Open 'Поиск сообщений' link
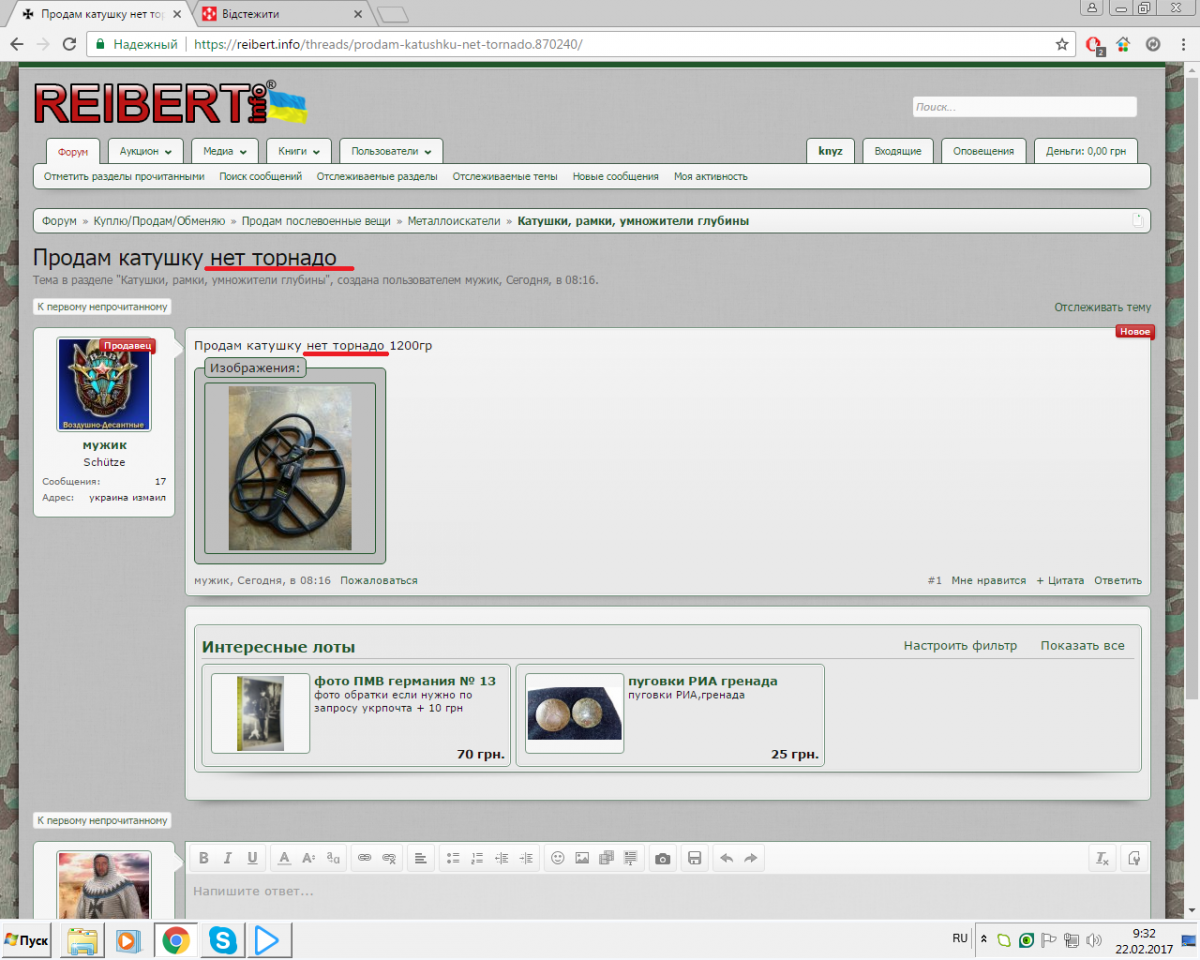 point(260,176)
